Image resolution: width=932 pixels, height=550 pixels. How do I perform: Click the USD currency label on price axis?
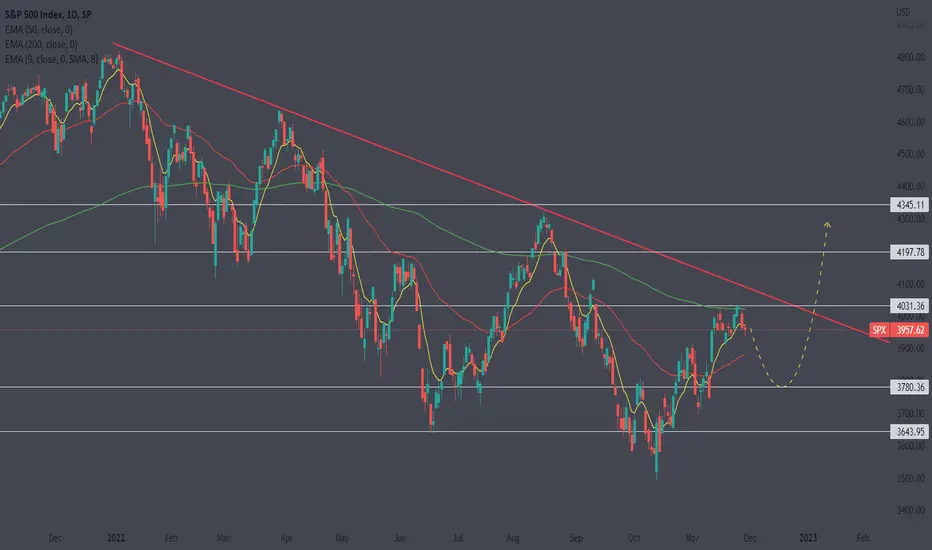[x=903, y=12]
